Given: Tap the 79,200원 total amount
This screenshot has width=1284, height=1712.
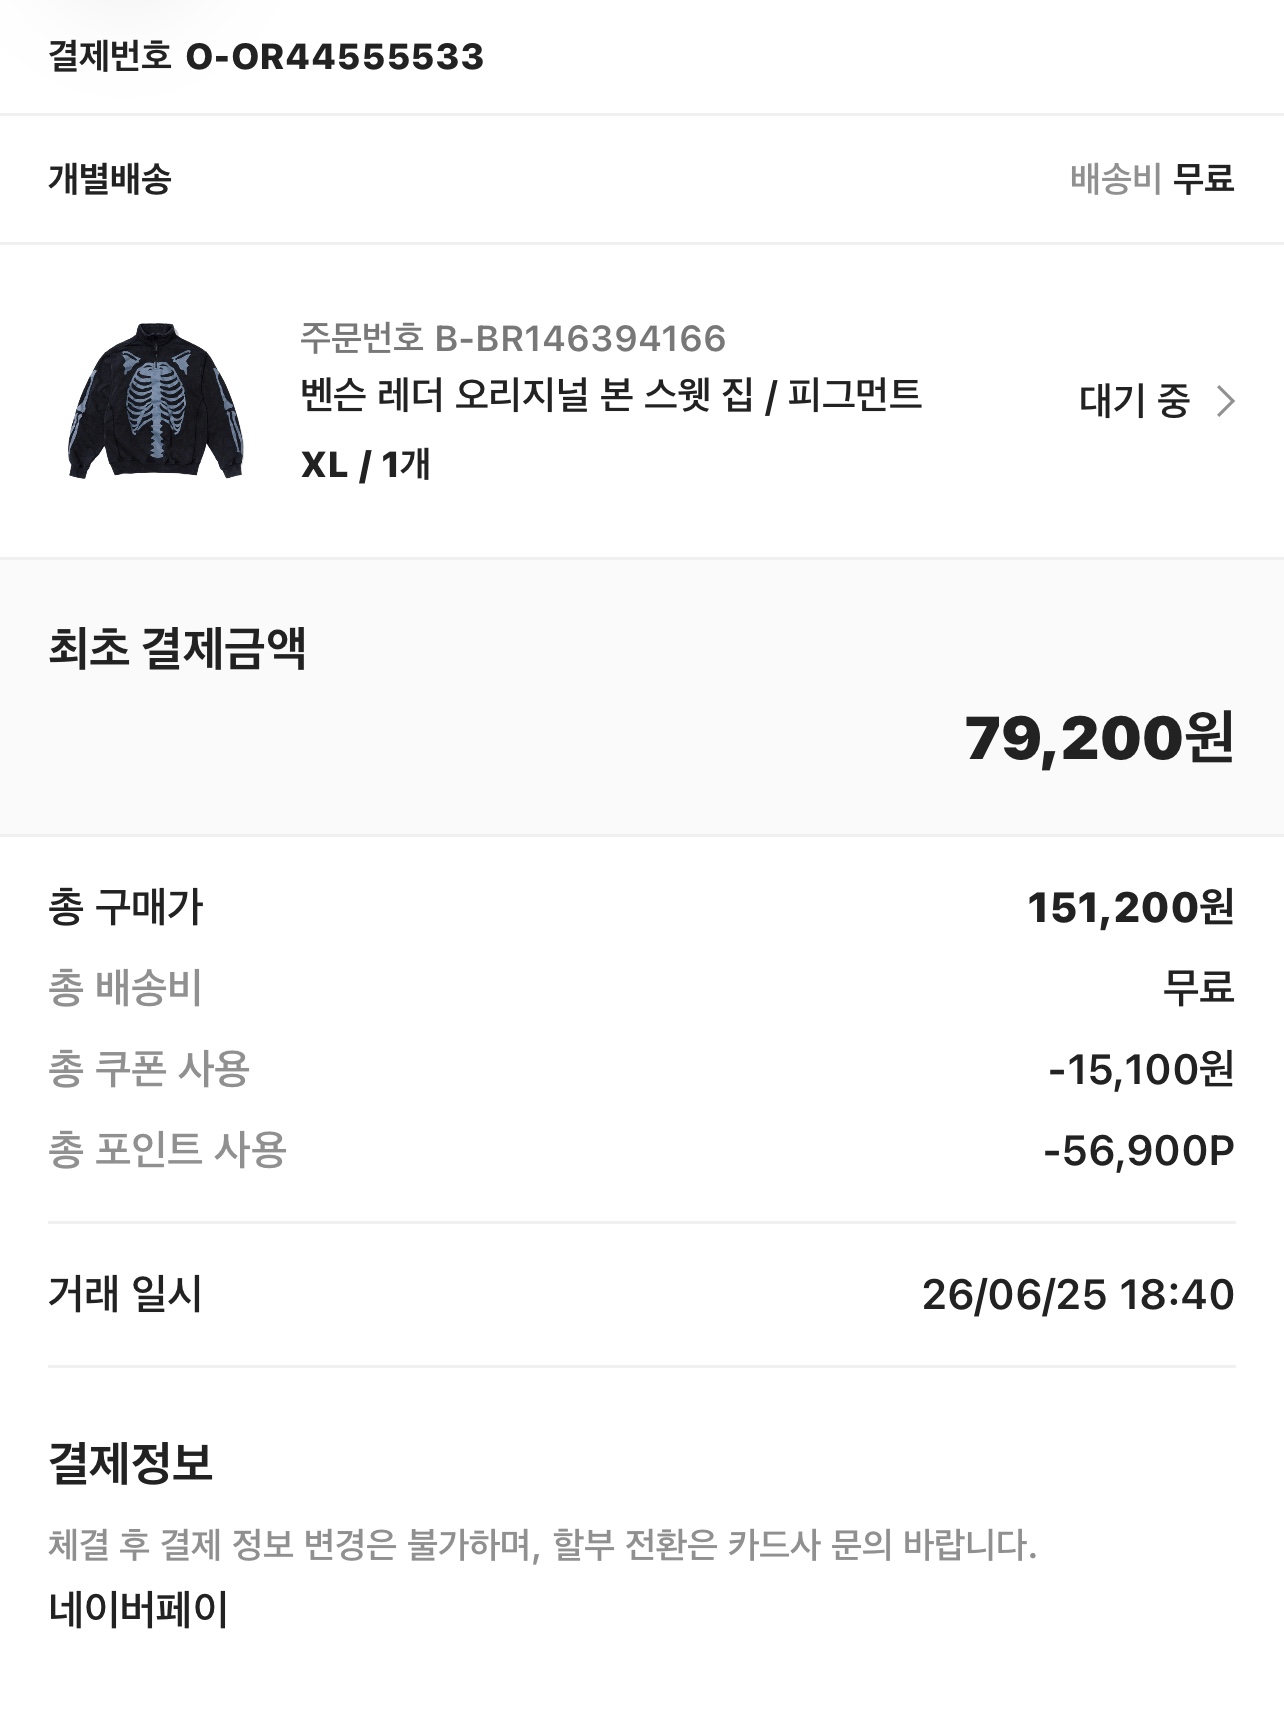Looking at the screenshot, I should (x=1099, y=738).
